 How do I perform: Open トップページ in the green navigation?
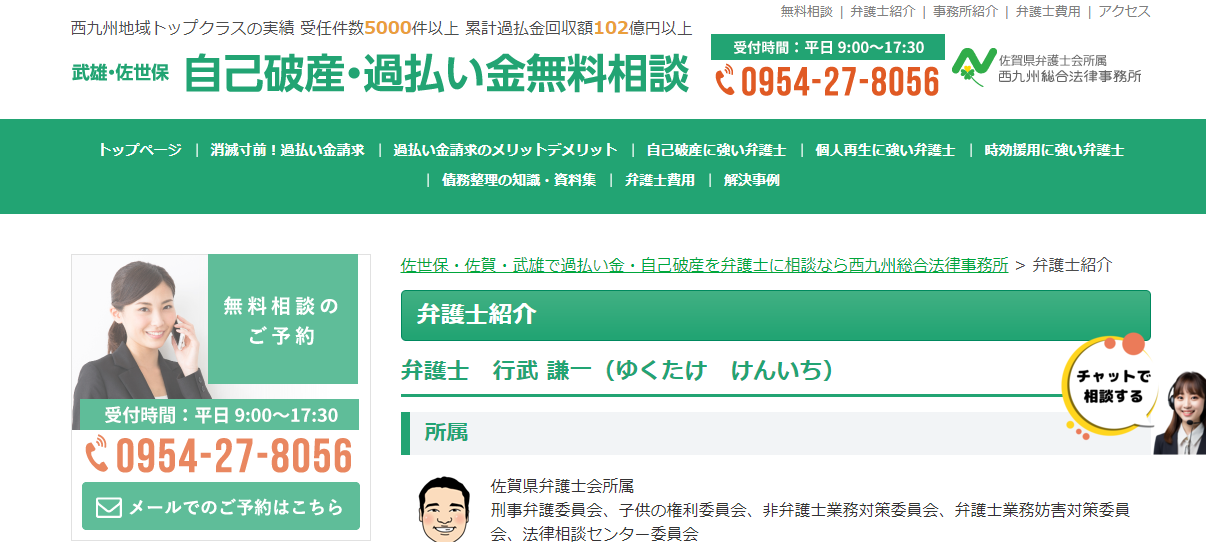pyautogui.click(x=140, y=150)
